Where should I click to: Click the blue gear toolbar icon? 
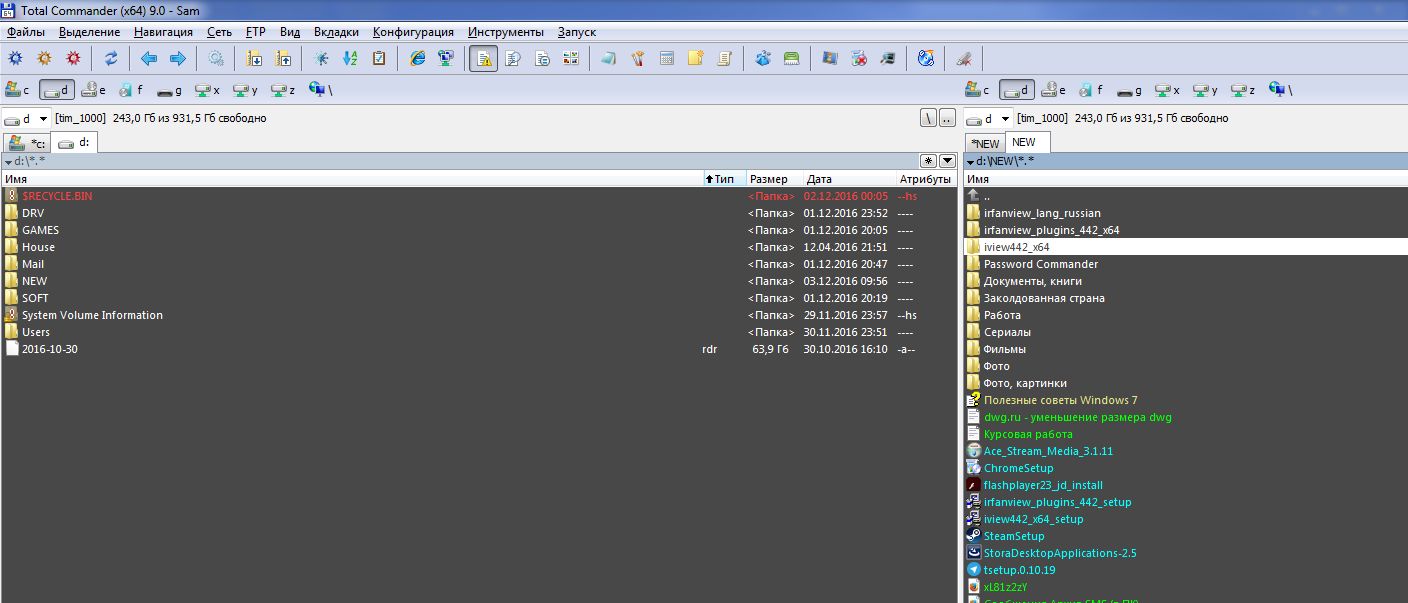coord(15,59)
